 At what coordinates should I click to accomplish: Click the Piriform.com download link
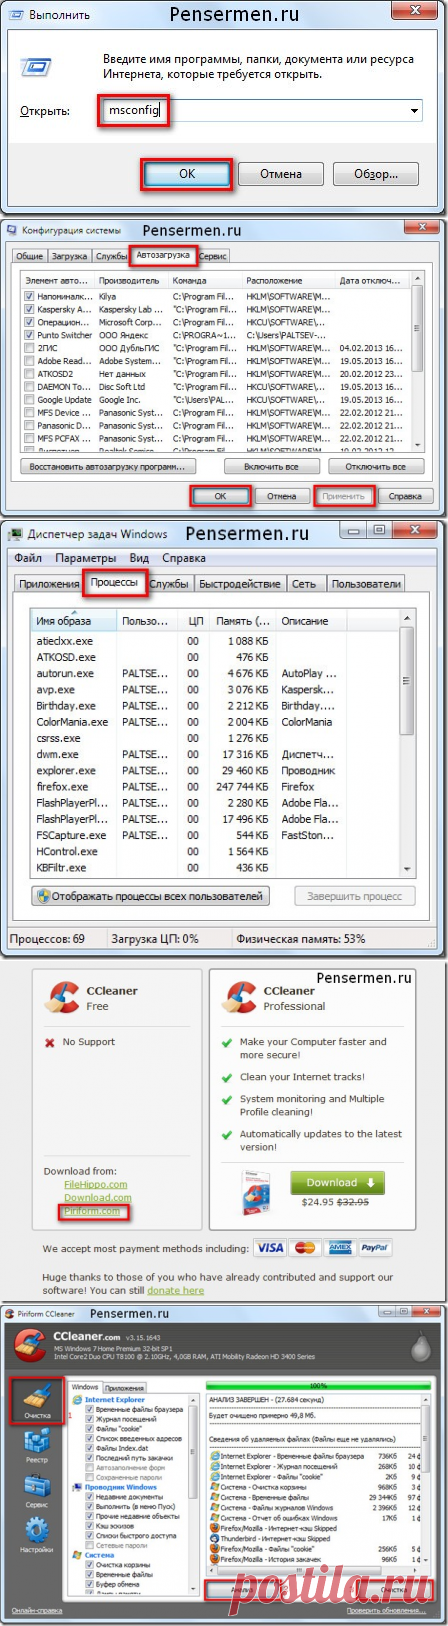click(x=92, y=1210)
